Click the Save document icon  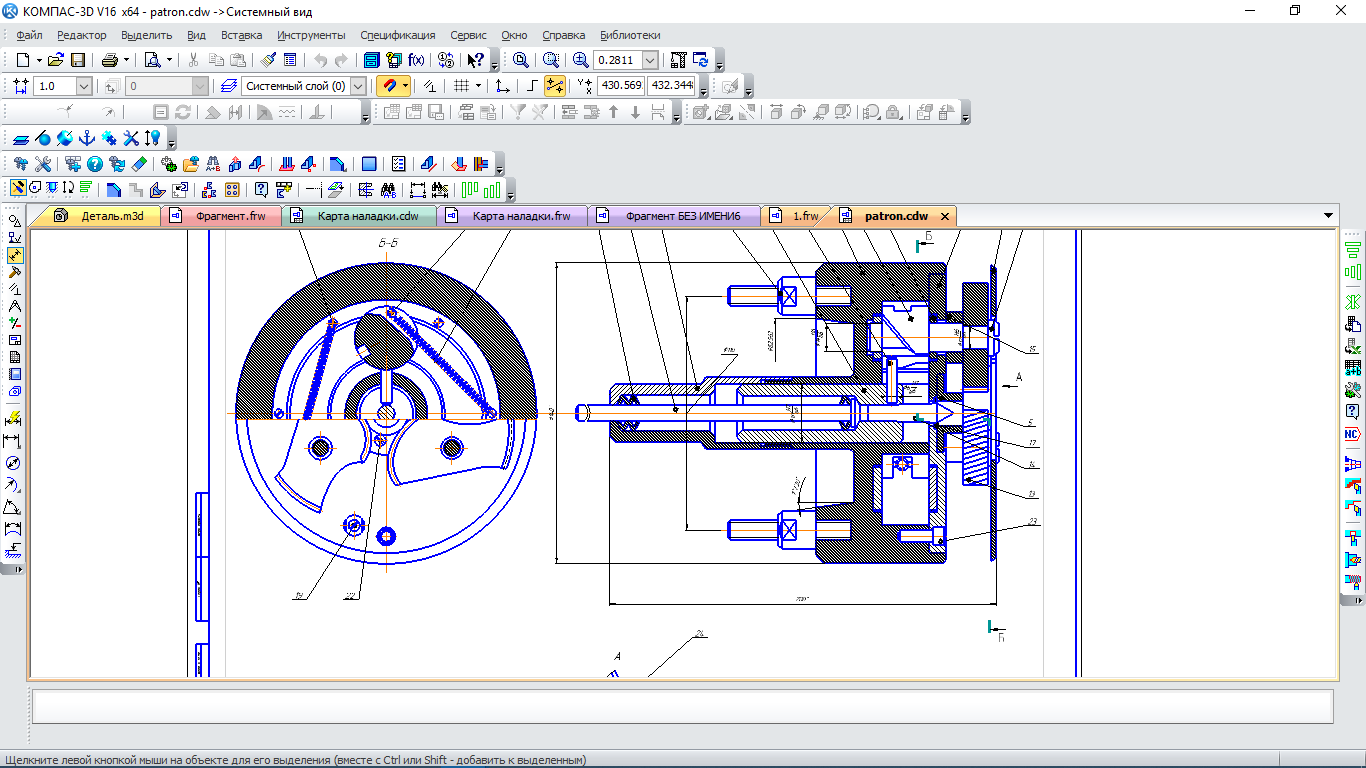tap(78, 60)
